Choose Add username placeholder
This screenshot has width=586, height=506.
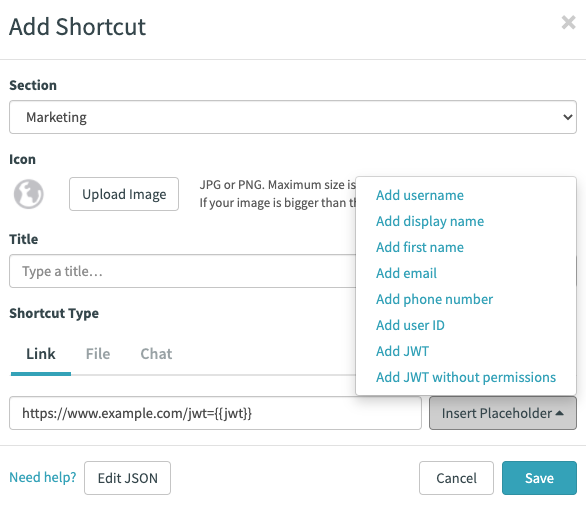(x=420, y=195)
